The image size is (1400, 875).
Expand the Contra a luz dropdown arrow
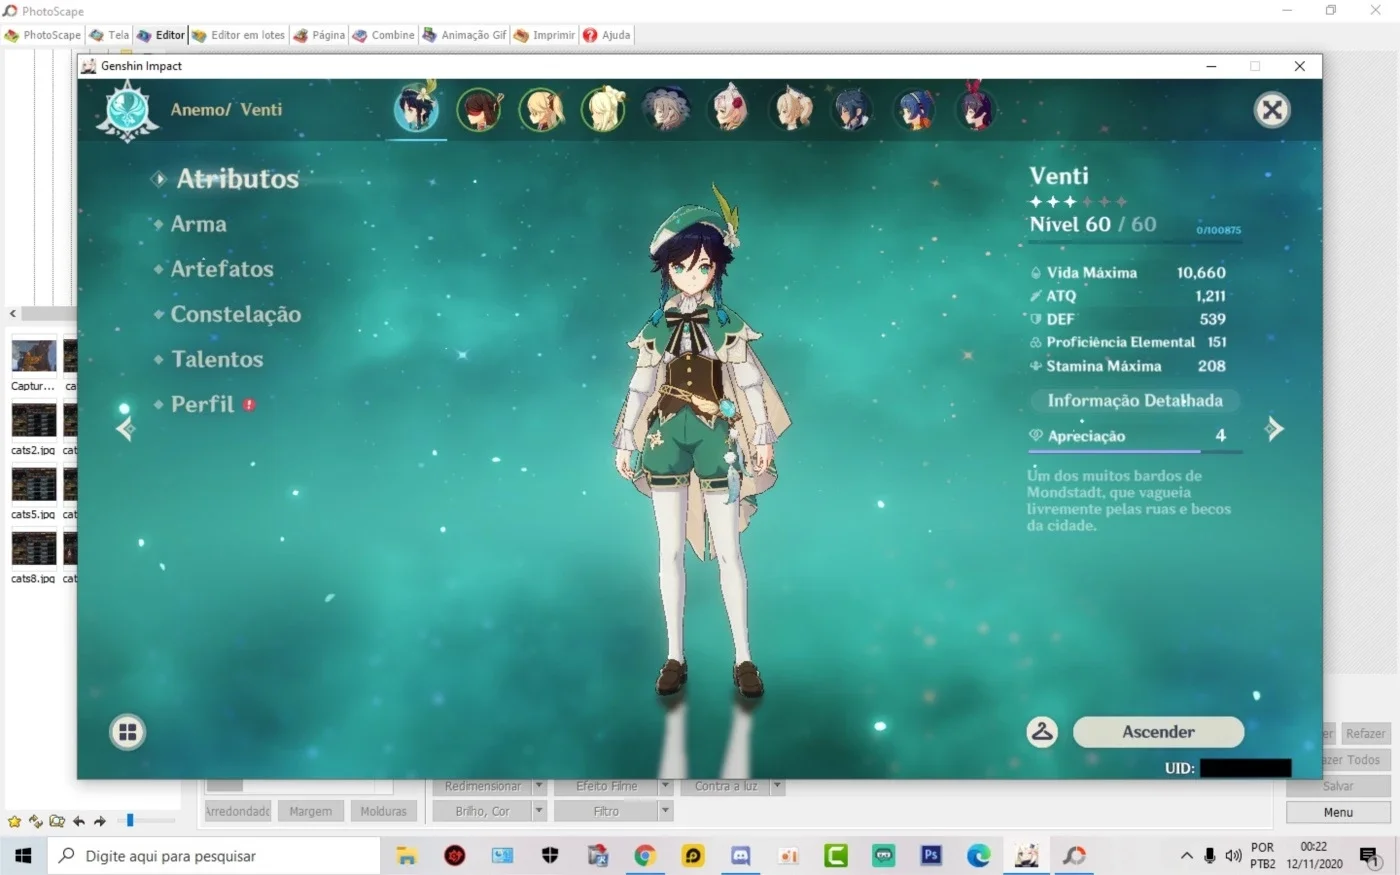point(777,787)
